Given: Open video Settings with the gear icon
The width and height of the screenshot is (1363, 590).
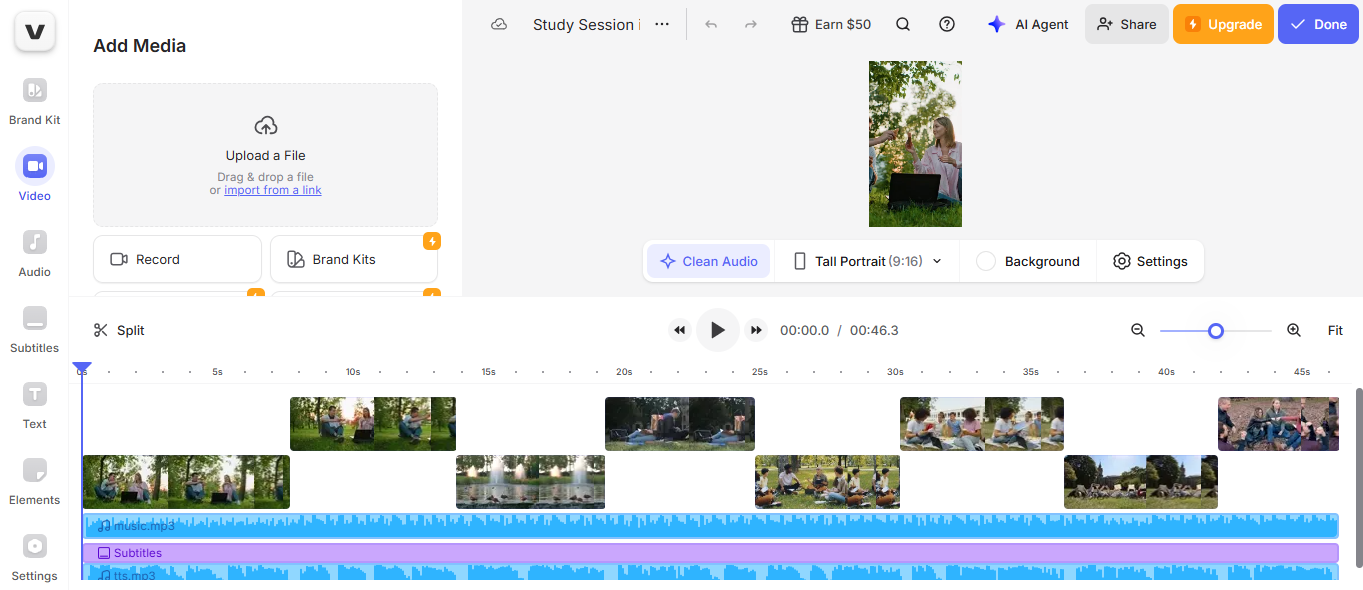Looking at the screenshot, I should point(1150,260).
